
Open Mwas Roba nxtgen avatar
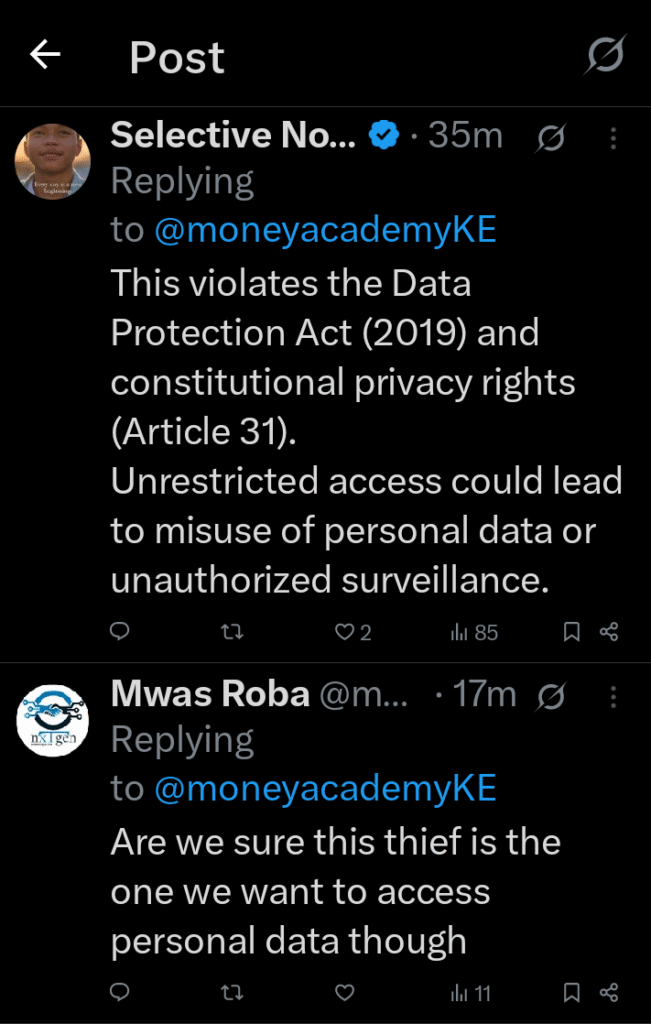[52, 720]
